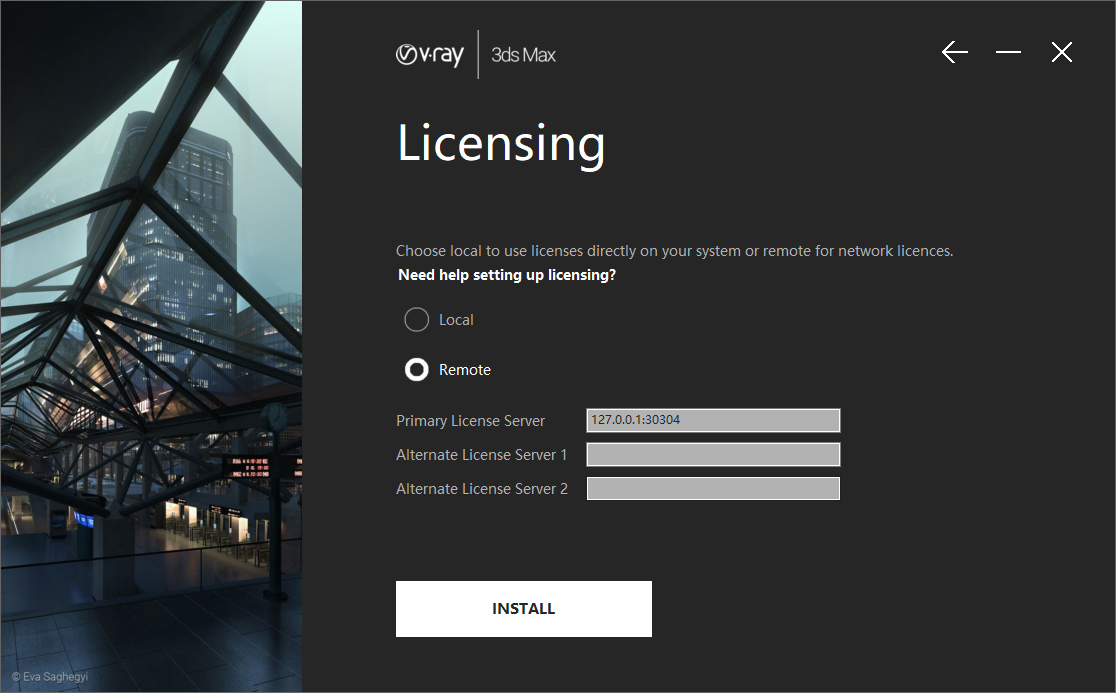Click the INSTALL button
The width and height of the screenshot is (1116, 693).
[x=524, y=609]
